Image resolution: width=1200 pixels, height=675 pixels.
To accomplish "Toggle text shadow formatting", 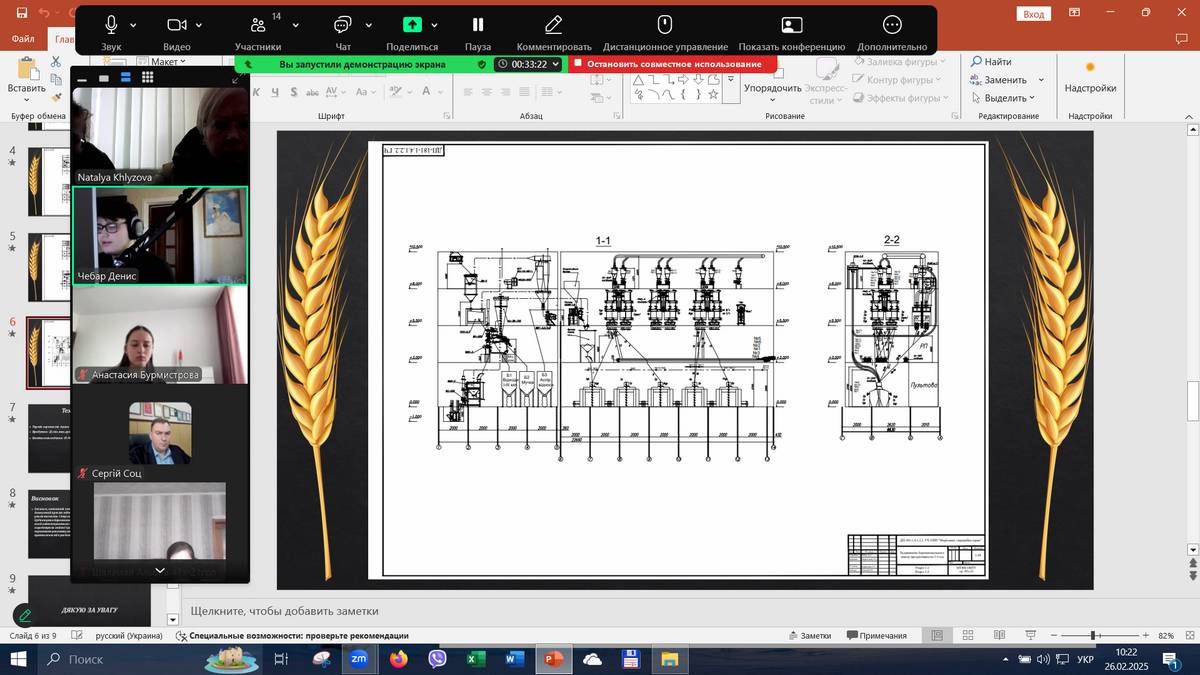I will click(293, 92).
